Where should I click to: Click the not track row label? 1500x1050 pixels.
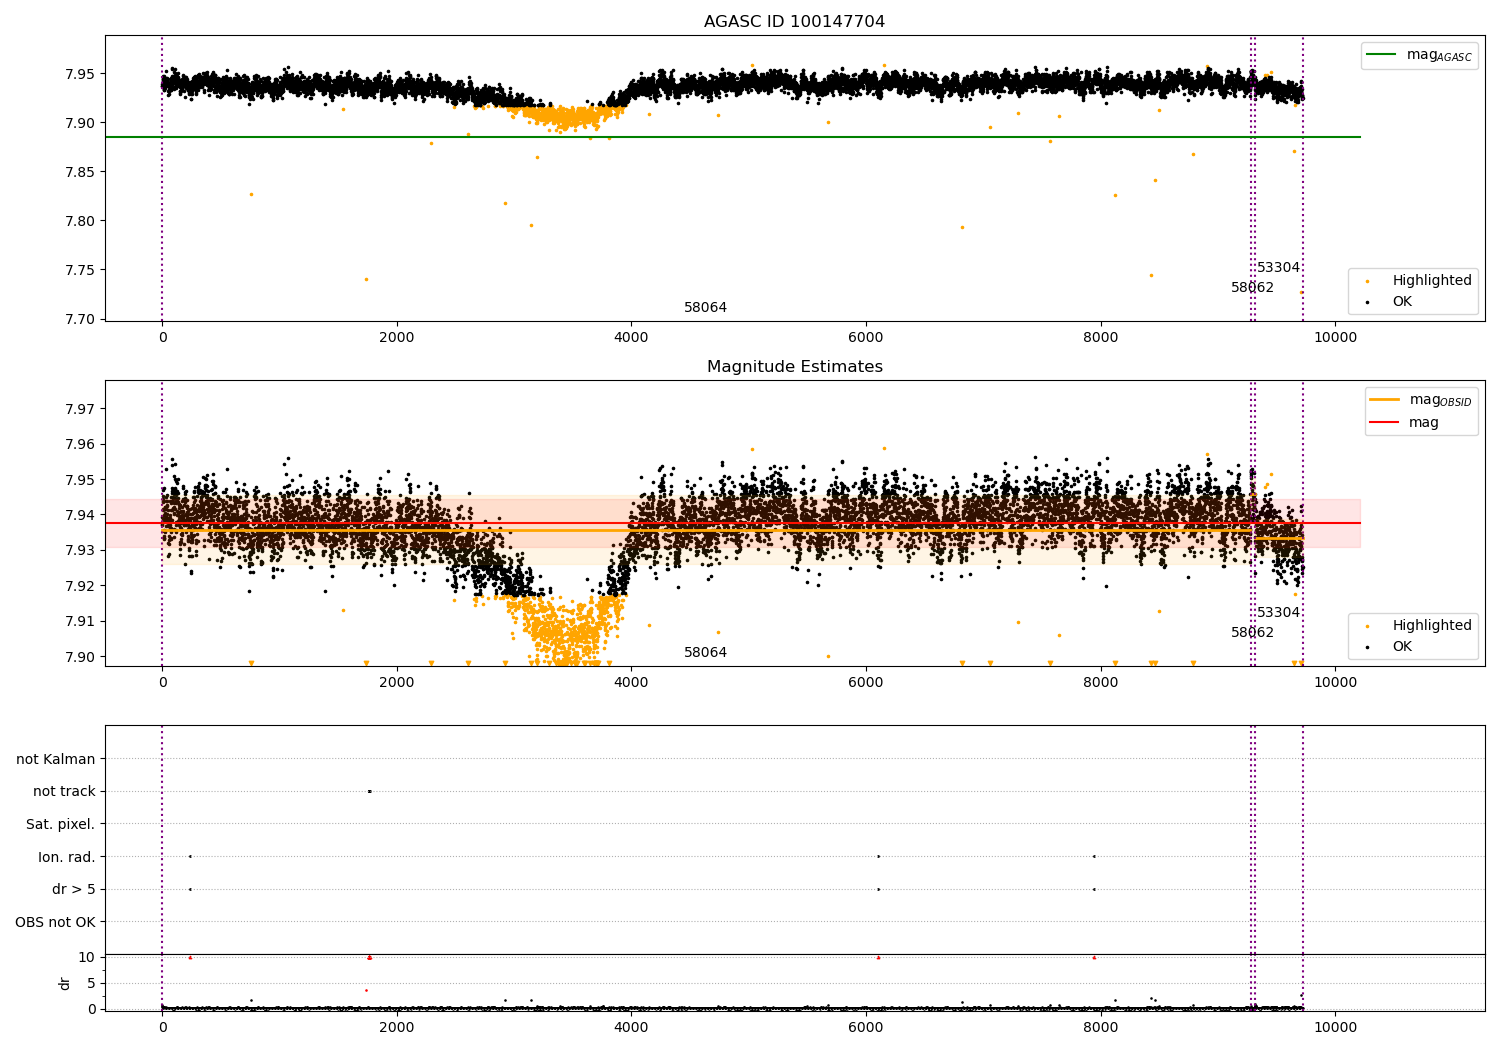(x=64, y=791)
